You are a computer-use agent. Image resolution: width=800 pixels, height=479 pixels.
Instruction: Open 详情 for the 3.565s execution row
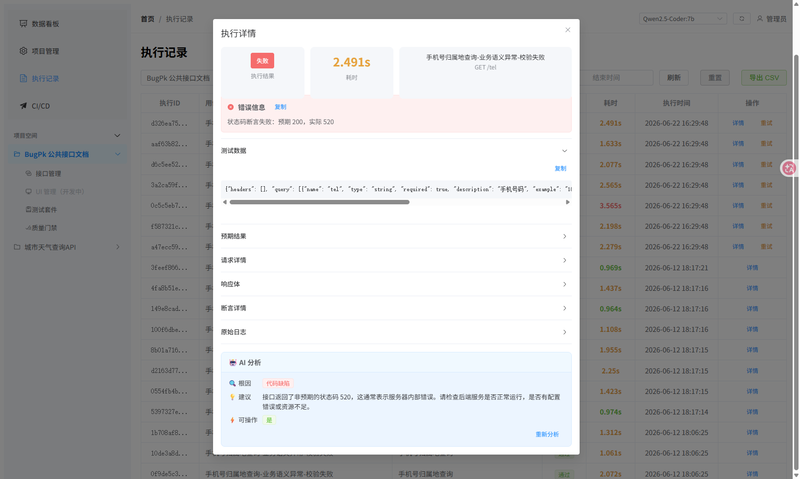tap(738, 206)
